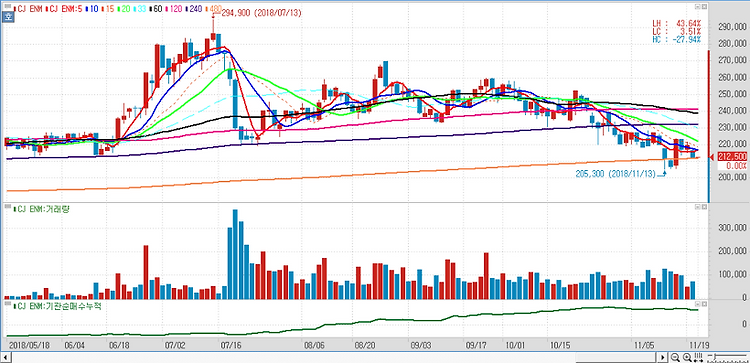Click the 200,000 price axis label
The image size is (750, 363).
click(733, 177)
